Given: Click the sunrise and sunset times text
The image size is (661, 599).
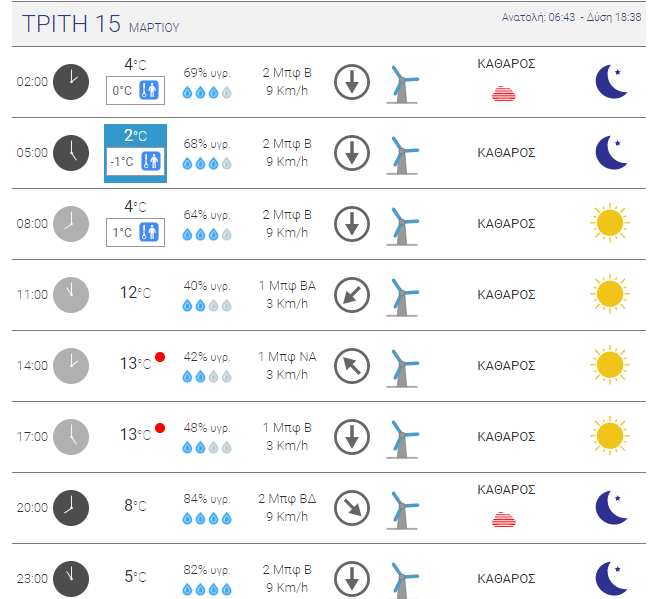Looking at the screenshot, I should coord(571,18).
